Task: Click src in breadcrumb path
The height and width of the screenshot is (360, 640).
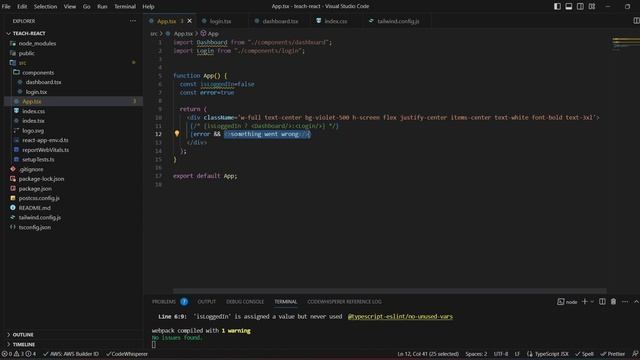Action: click(153, 33)
